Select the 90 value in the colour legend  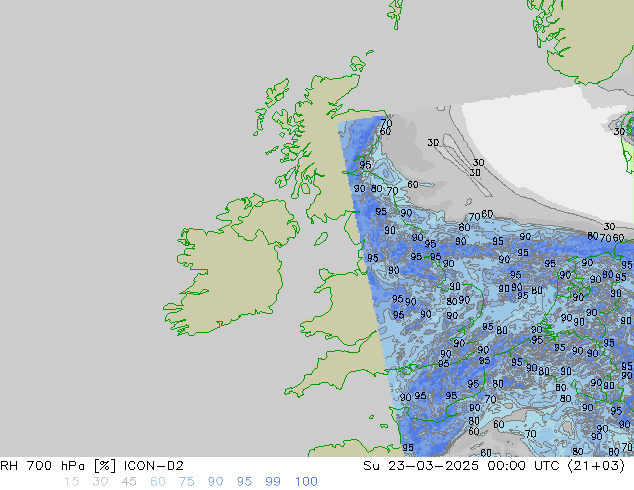coord(215,482)
